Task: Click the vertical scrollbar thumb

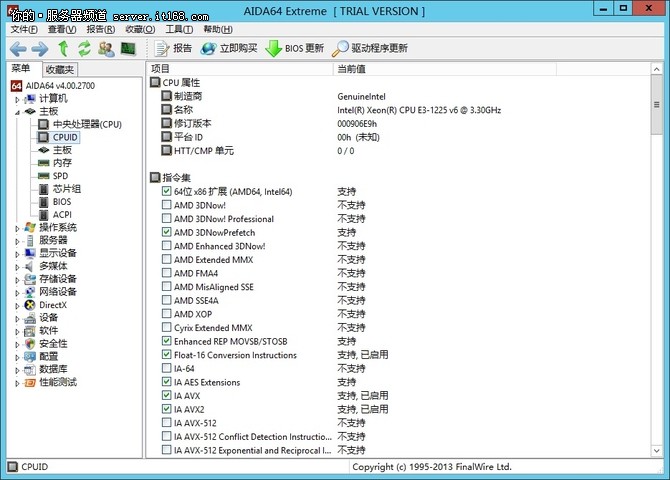Action: (x=656, y=105)
